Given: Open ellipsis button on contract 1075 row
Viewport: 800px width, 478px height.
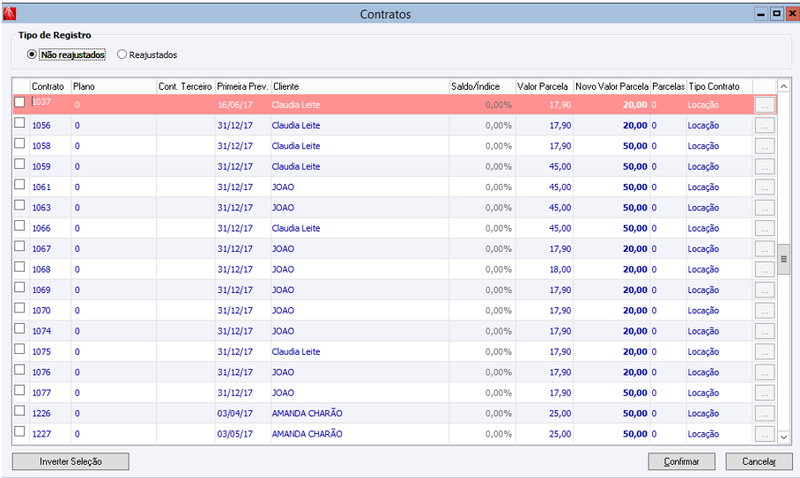Looking at the screenshot, I should coord(764,351).
